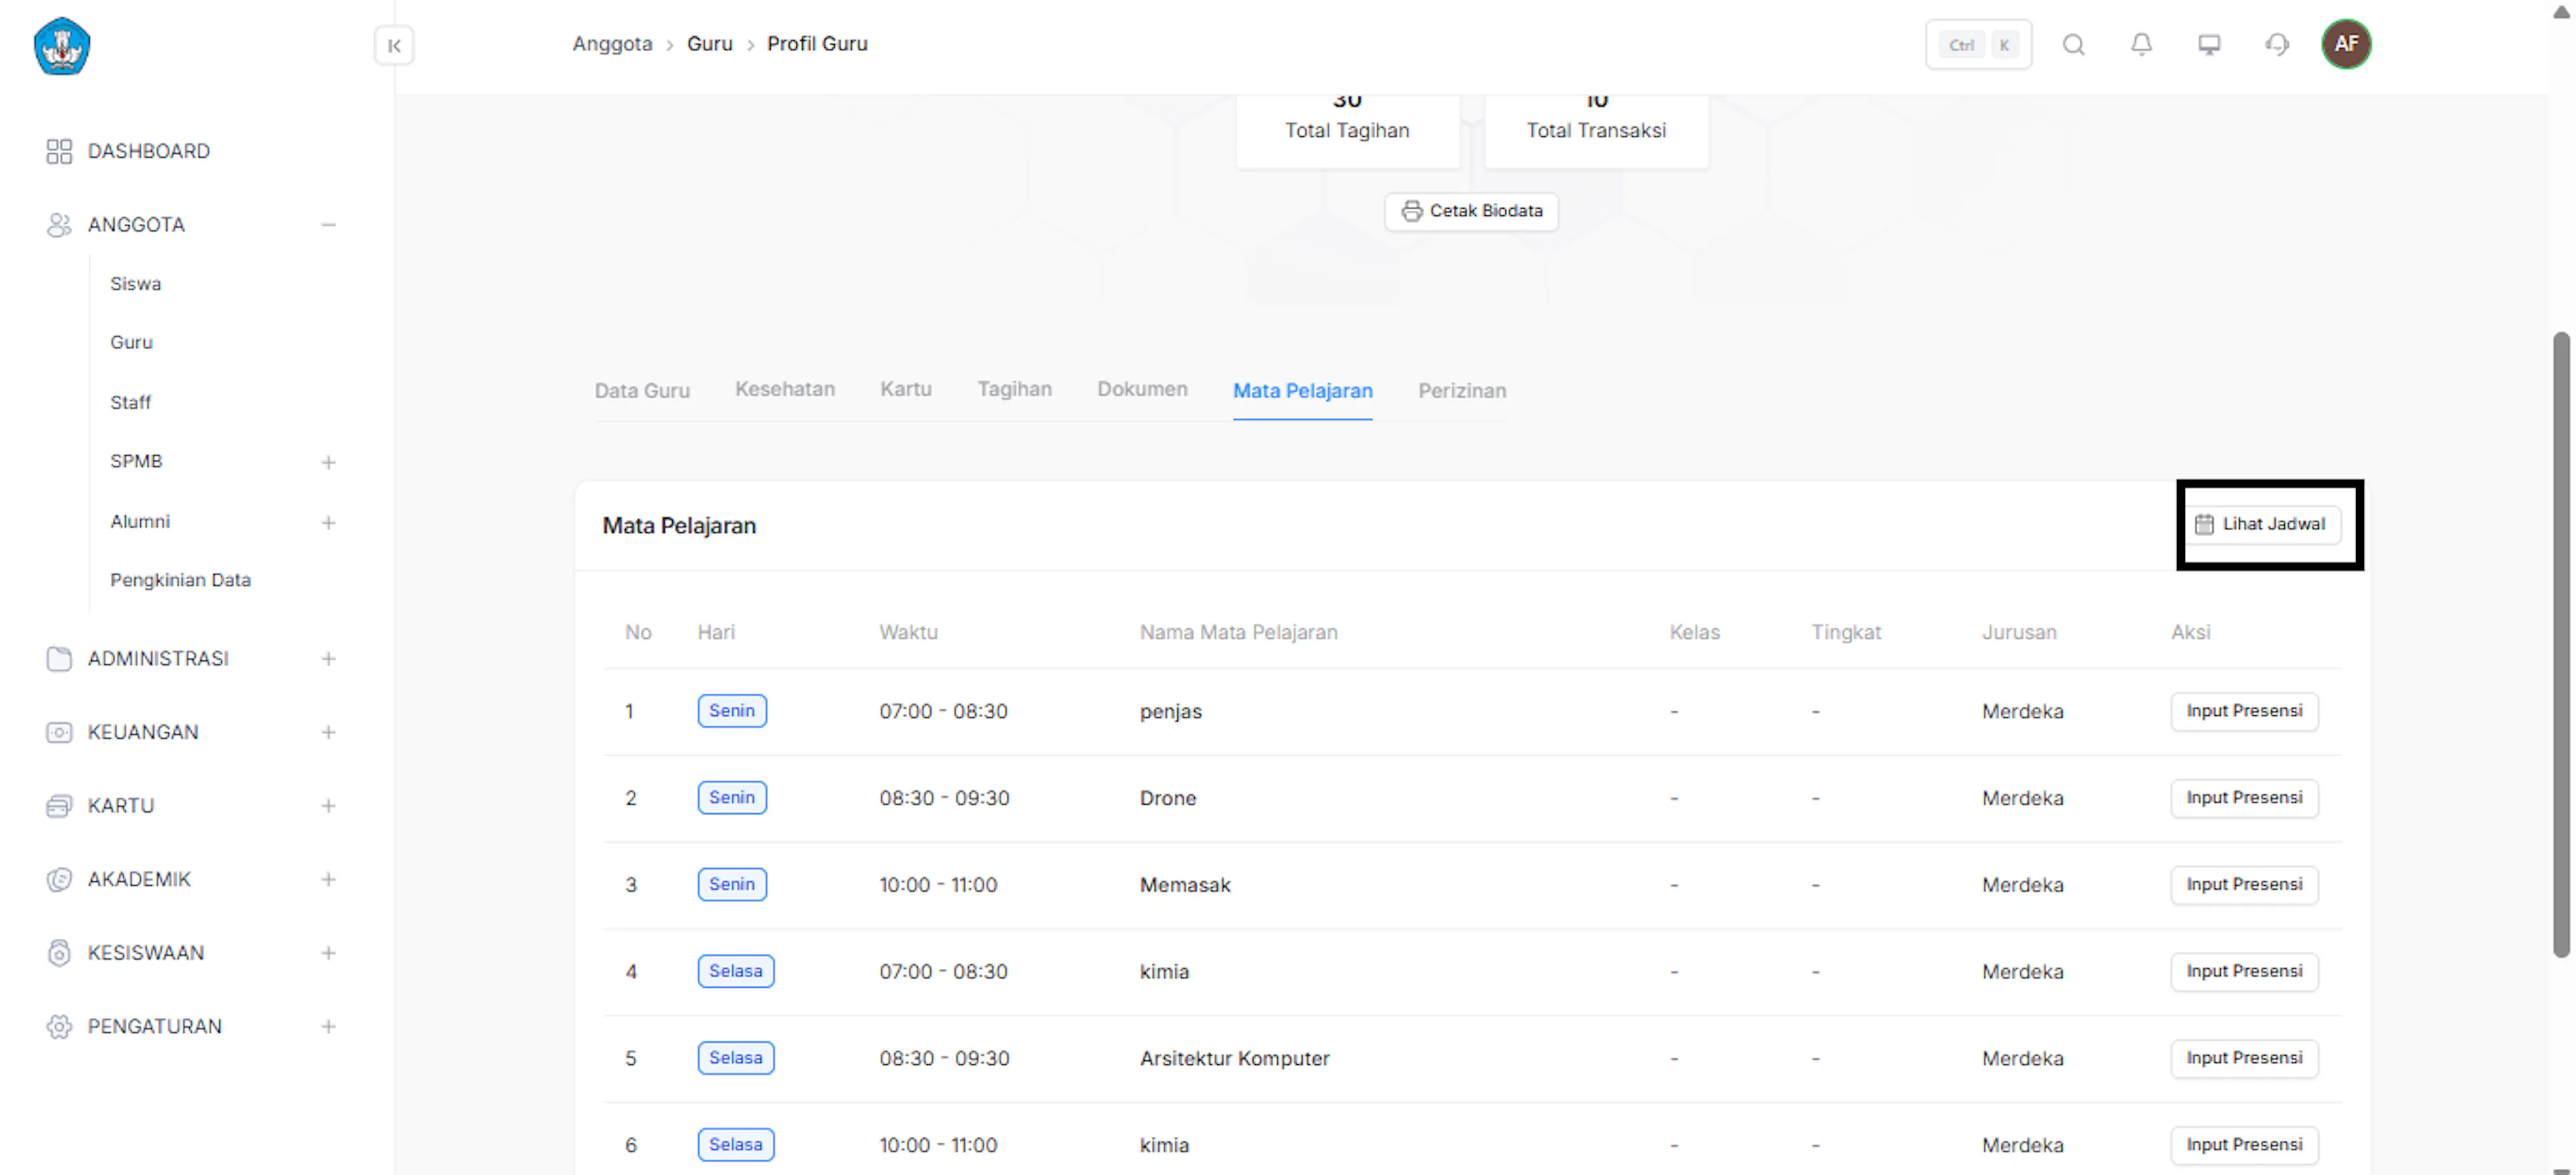Click the Dashboard grid icon
The image size is (2576, 1175).
point(59,151)
